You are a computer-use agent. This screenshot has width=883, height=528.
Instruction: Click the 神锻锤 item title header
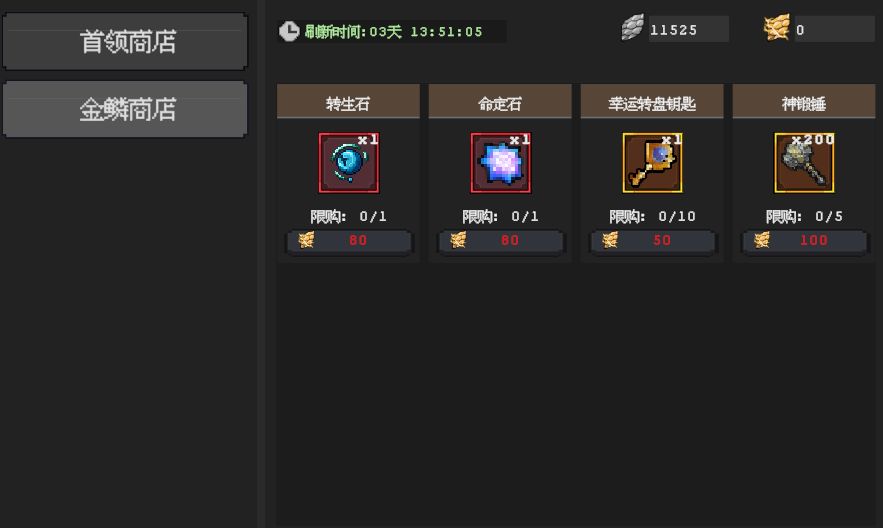[804, 102]
